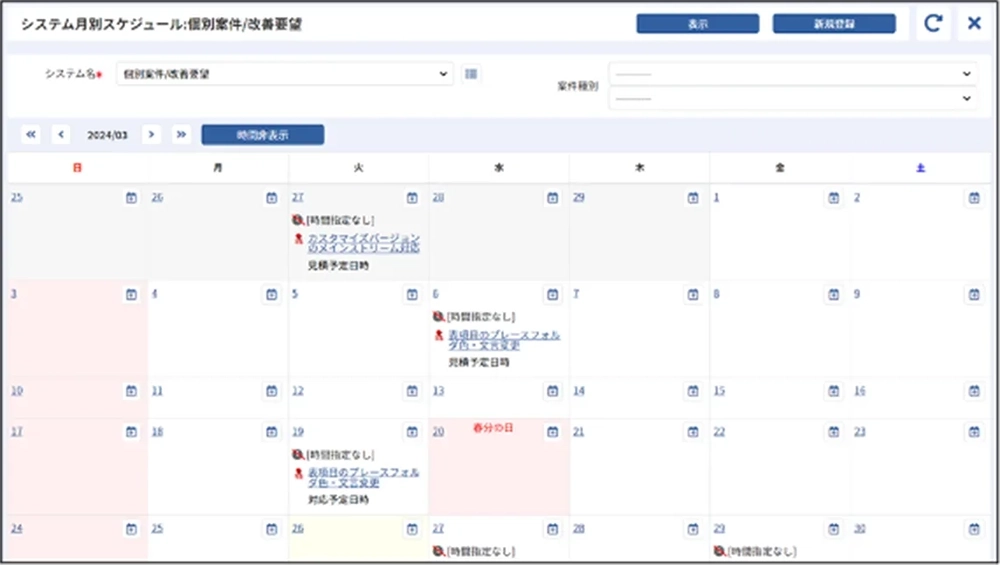Jump forward with the double-right arrow button

181,135
